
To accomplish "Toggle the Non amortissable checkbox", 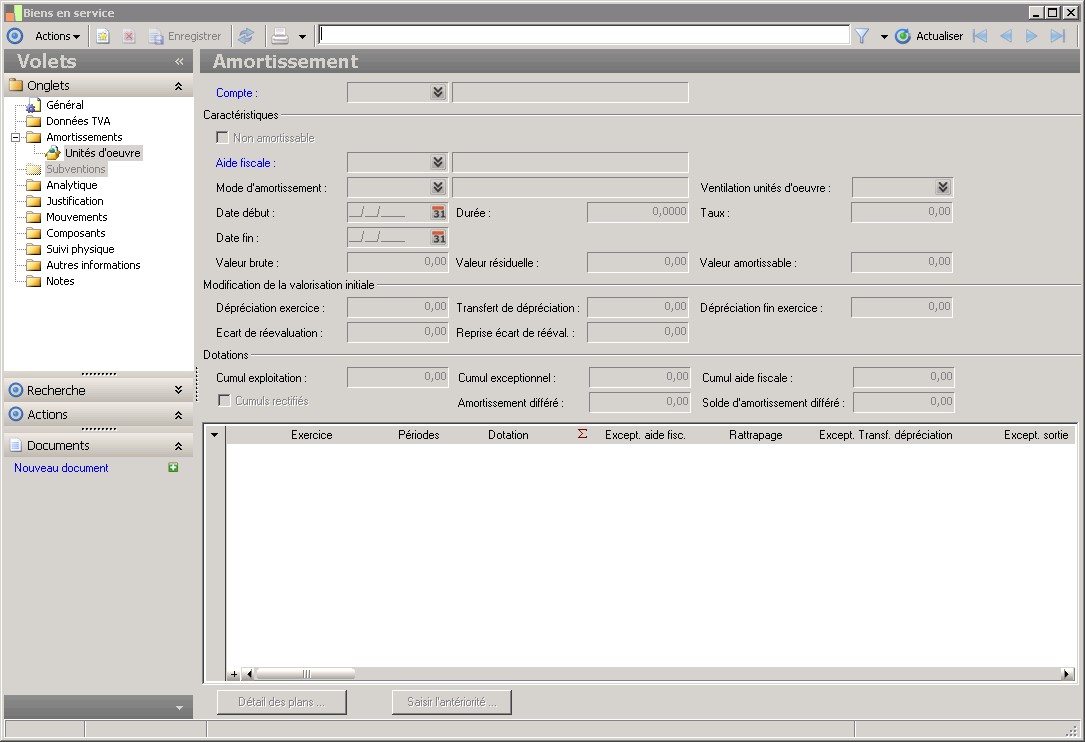I will tap(223, 138).
